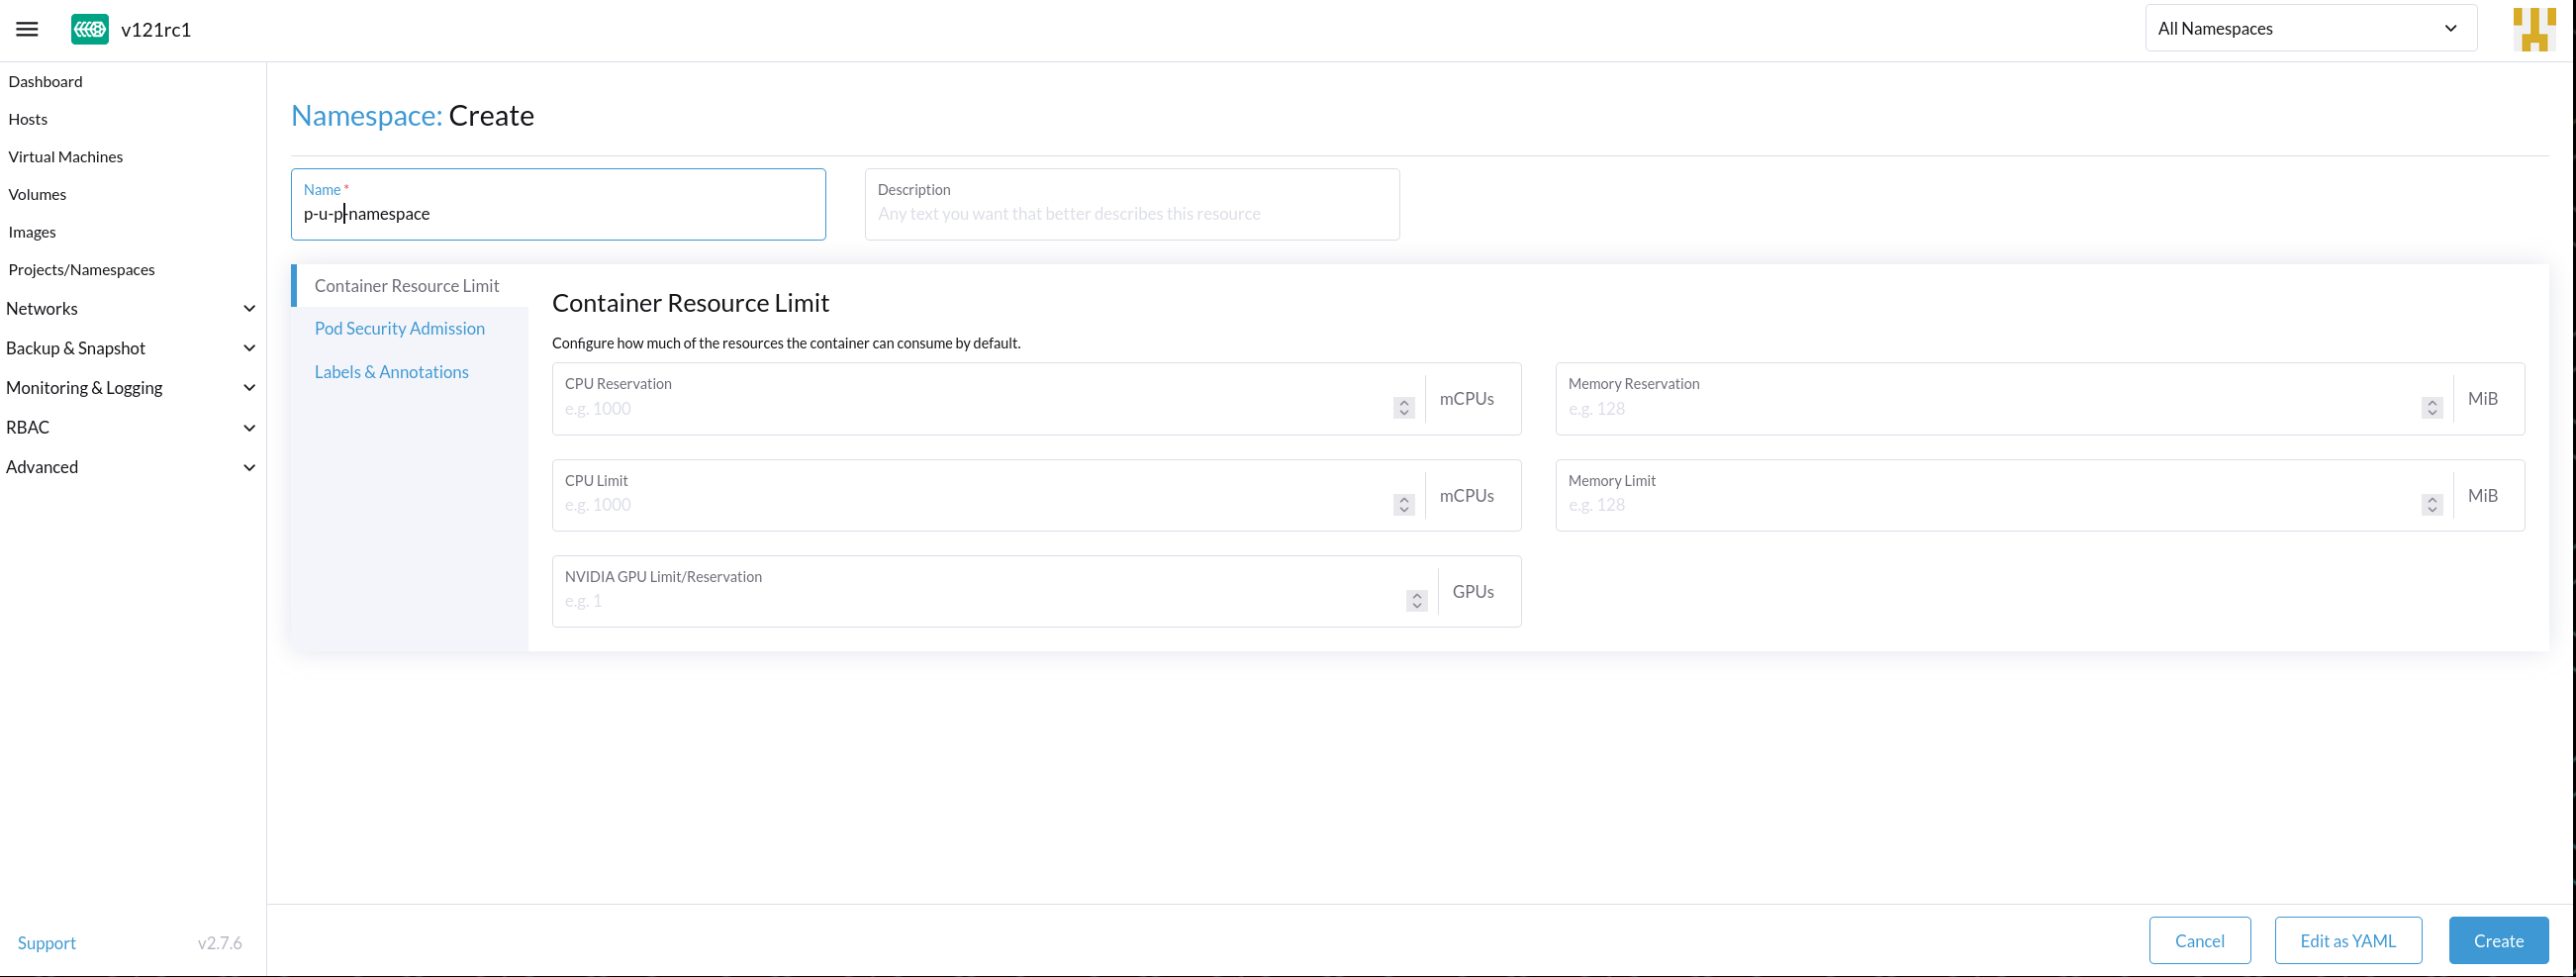Click the CPU Reservation up stepper arrow
Image resolution: width=2576 pixels, height=977 pixels.
[x=1403, y=402]
